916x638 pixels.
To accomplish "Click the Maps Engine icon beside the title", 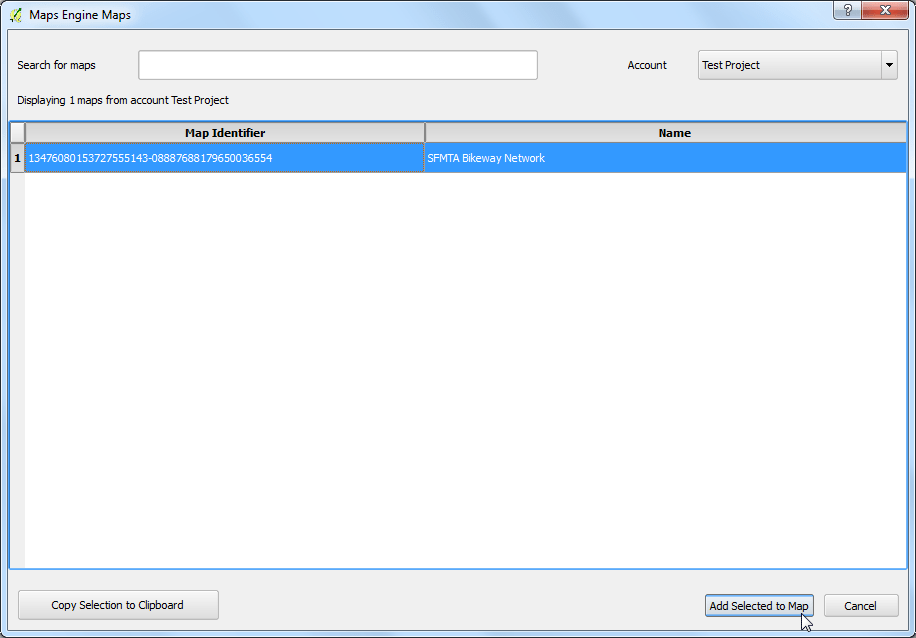I will click(14, 14).
